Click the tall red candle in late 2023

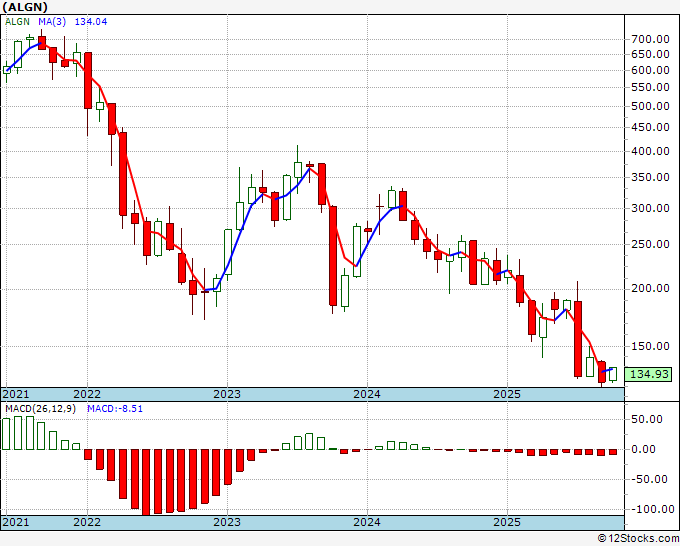point(333,256)
